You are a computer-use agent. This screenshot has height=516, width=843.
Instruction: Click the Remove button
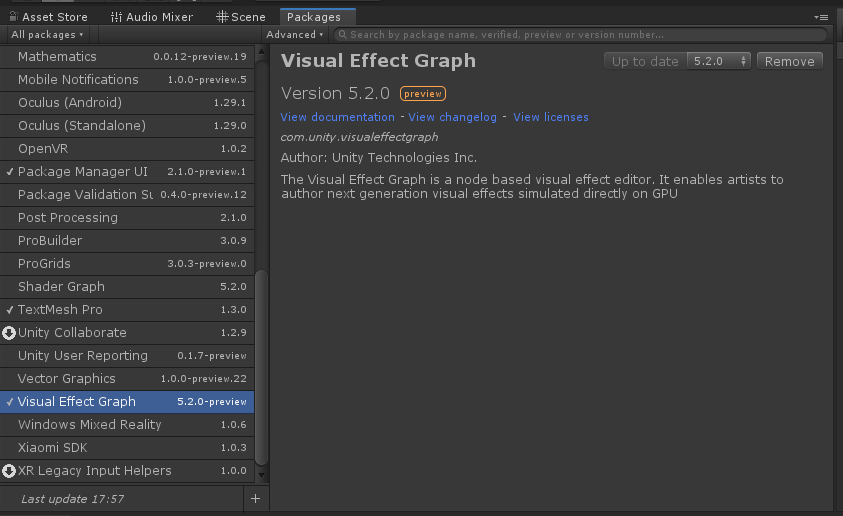click(789, 61)
